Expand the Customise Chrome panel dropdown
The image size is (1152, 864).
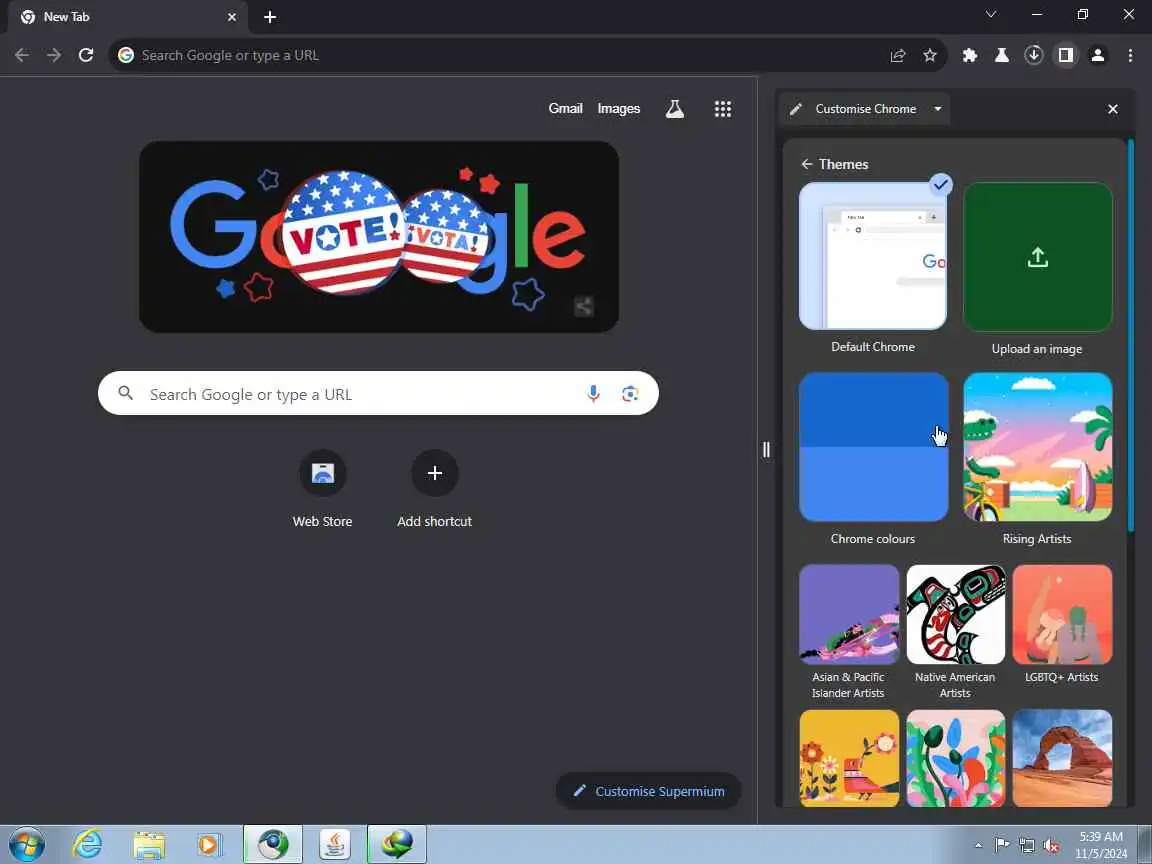pos(937,109)
